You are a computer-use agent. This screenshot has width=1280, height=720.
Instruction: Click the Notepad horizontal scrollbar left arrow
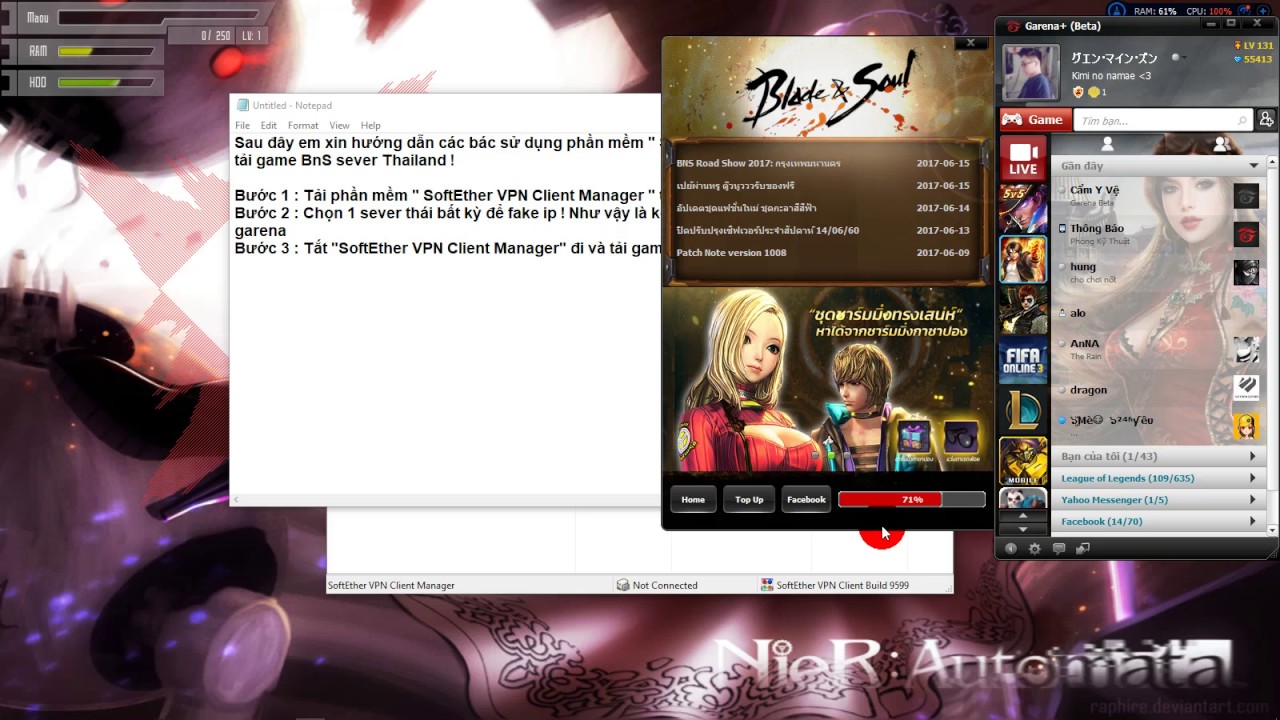point(236,500)
